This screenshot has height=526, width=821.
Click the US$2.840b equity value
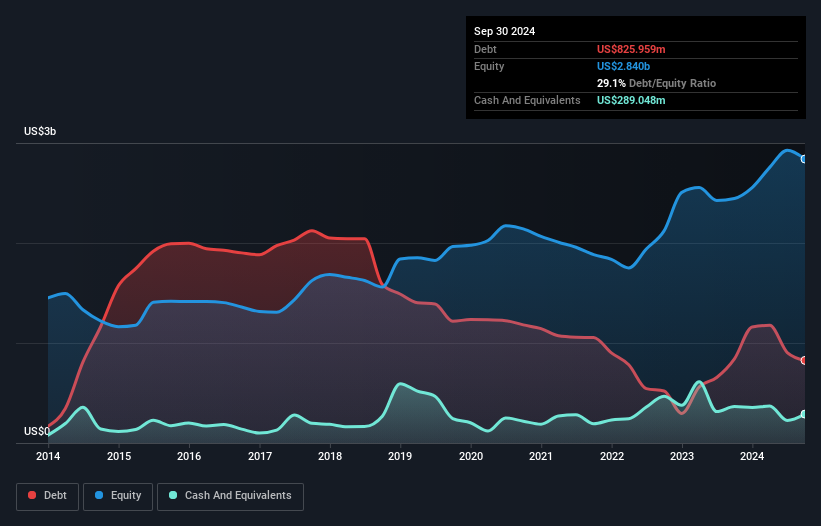[x=623, y=66]
